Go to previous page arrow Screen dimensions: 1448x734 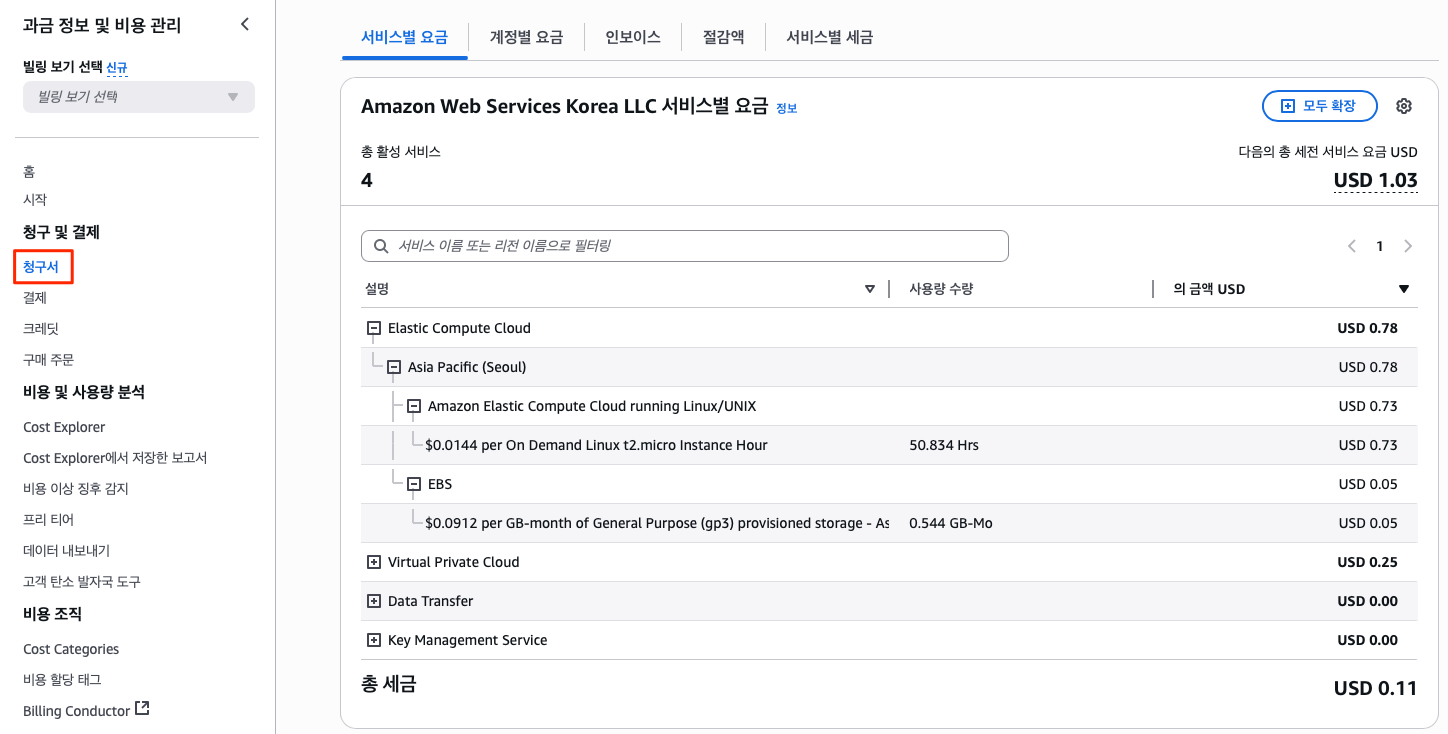[1352, 246]
